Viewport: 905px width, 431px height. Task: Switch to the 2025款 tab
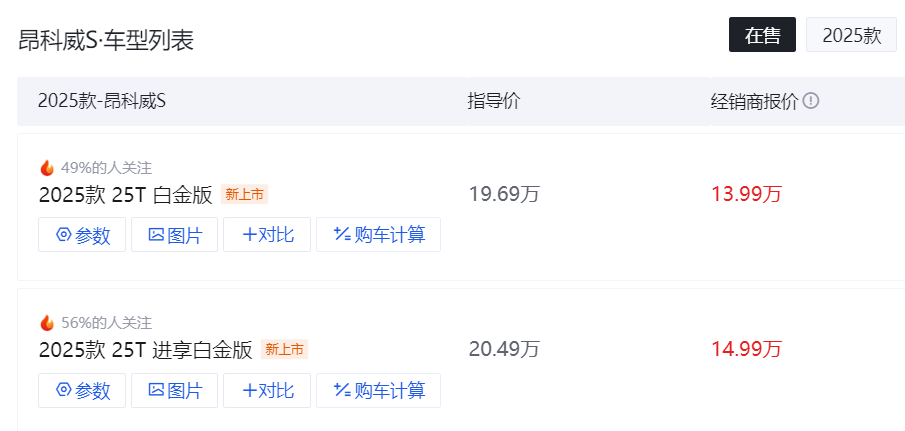pos(851,35)
